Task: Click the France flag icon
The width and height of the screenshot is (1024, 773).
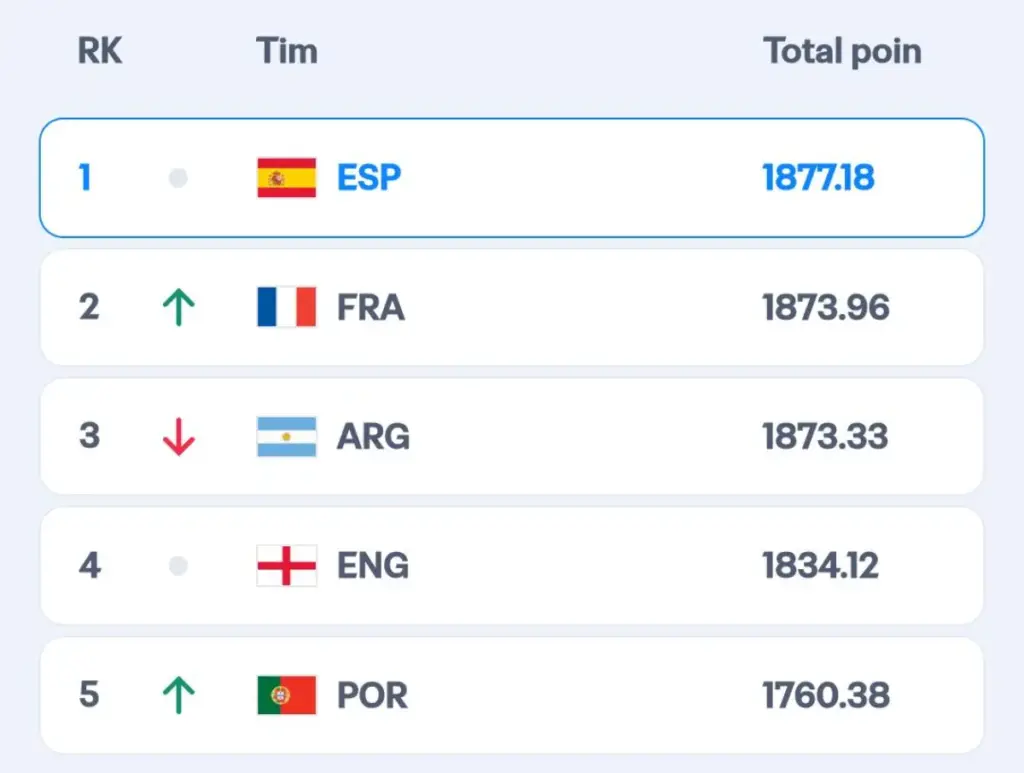Action: [x=286, y=307]
